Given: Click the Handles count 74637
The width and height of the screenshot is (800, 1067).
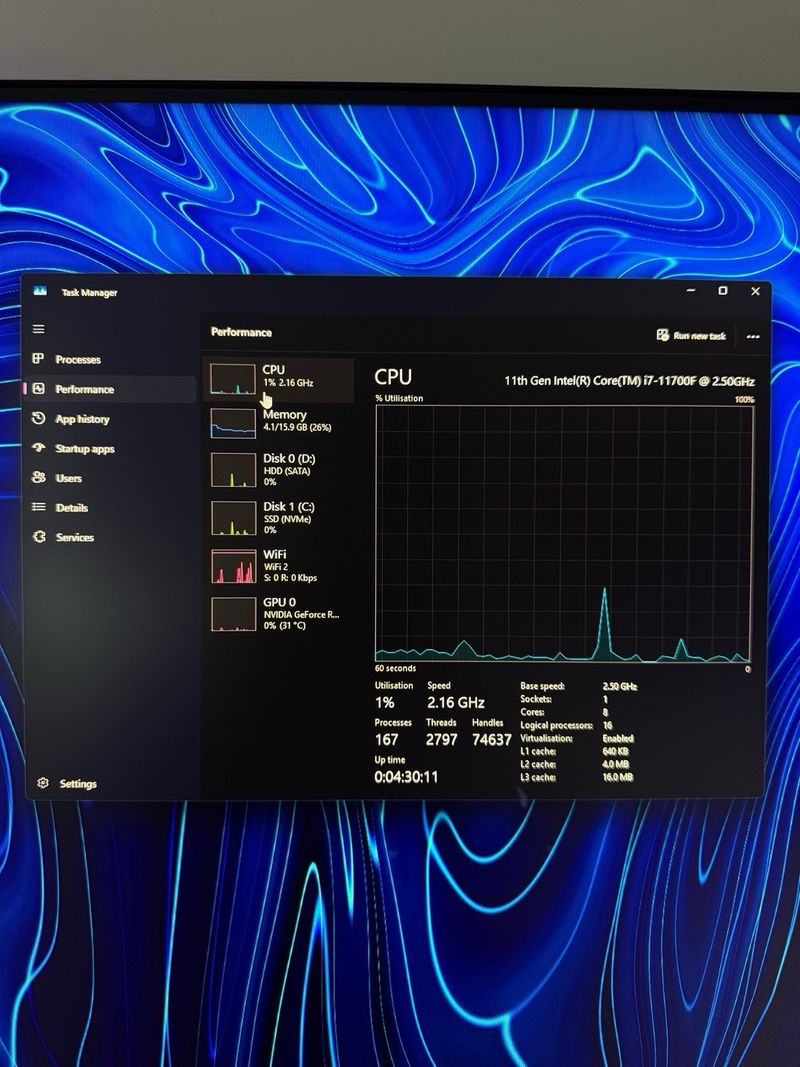Looking at the screenshot, I should [491, 740].
